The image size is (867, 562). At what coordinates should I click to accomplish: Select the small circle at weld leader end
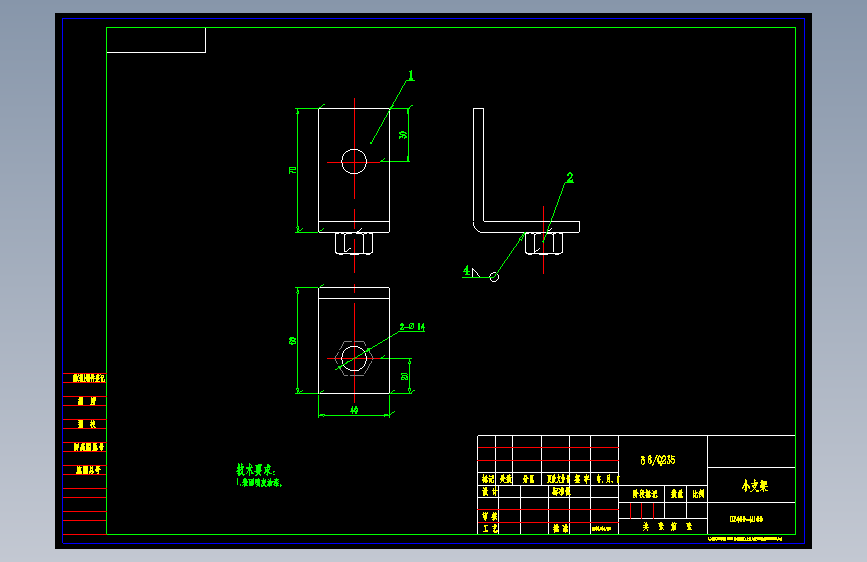coord(494,277)
